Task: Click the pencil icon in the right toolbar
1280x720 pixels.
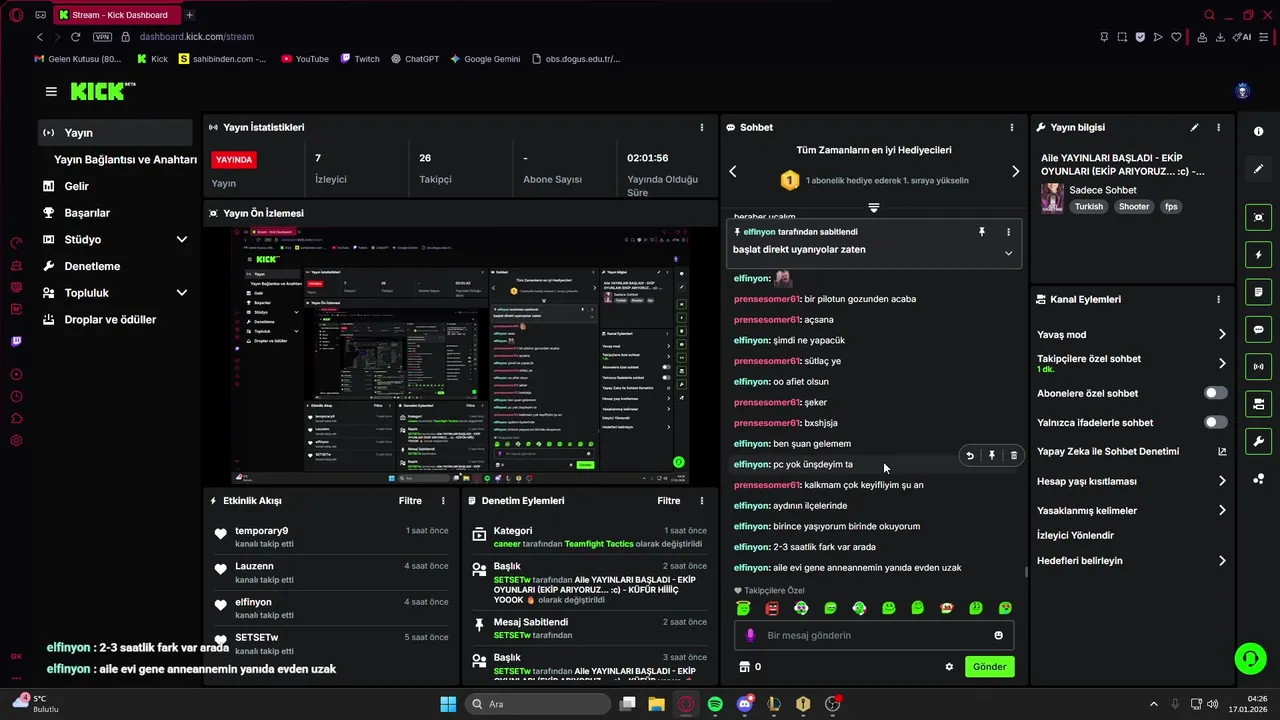Action: click(1258, 169)
